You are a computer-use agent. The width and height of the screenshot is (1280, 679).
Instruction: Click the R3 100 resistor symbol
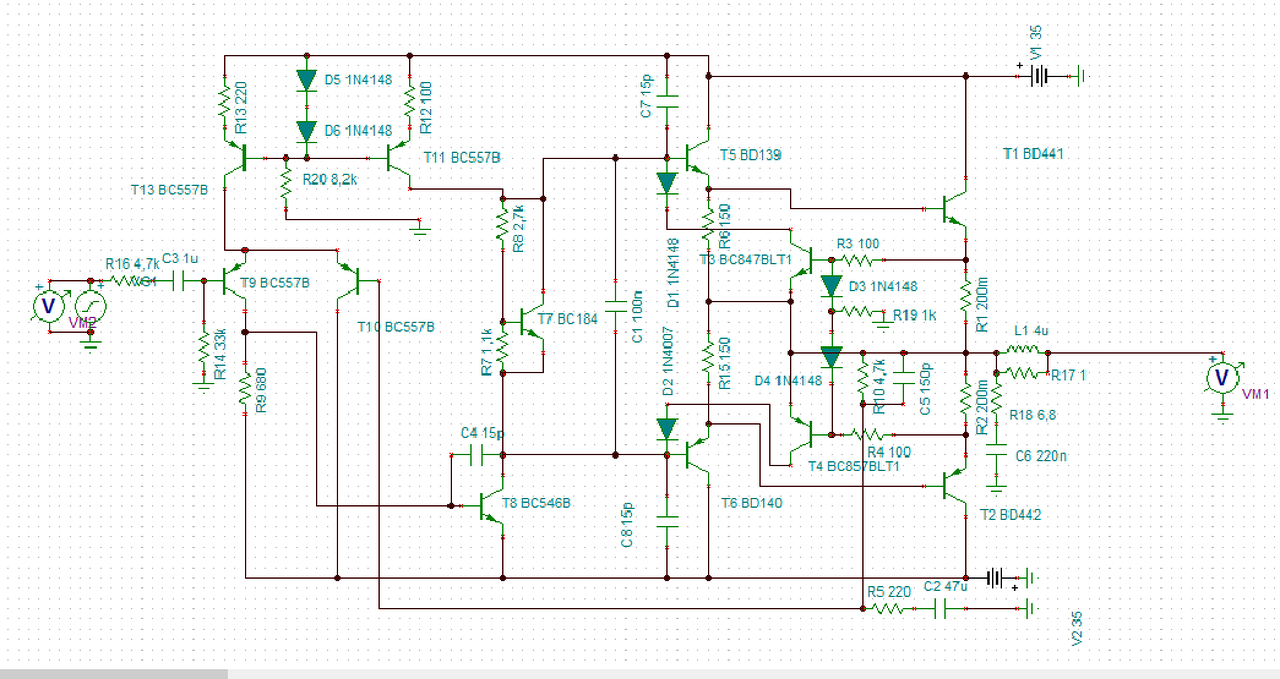[856, 259]
